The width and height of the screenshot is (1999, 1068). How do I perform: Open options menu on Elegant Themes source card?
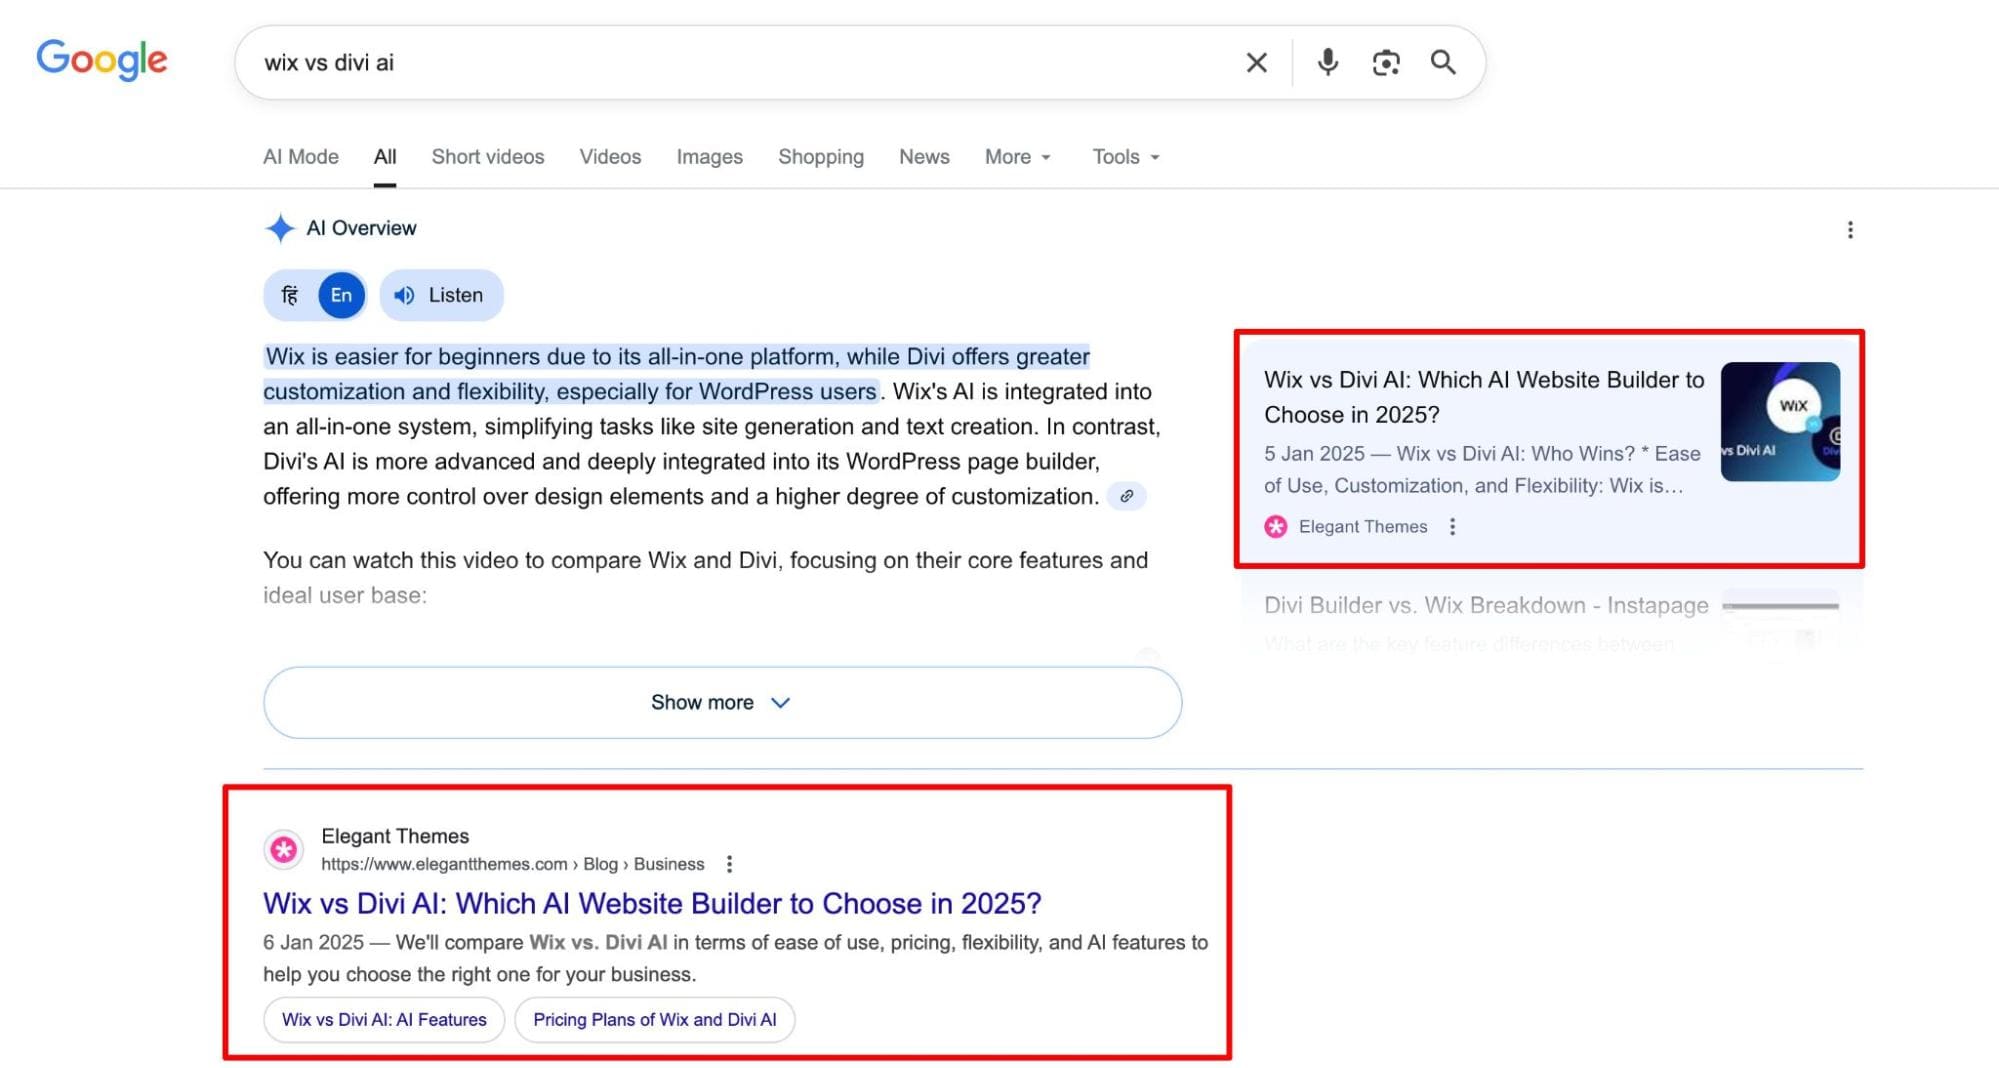click(x=1452, y=527)
